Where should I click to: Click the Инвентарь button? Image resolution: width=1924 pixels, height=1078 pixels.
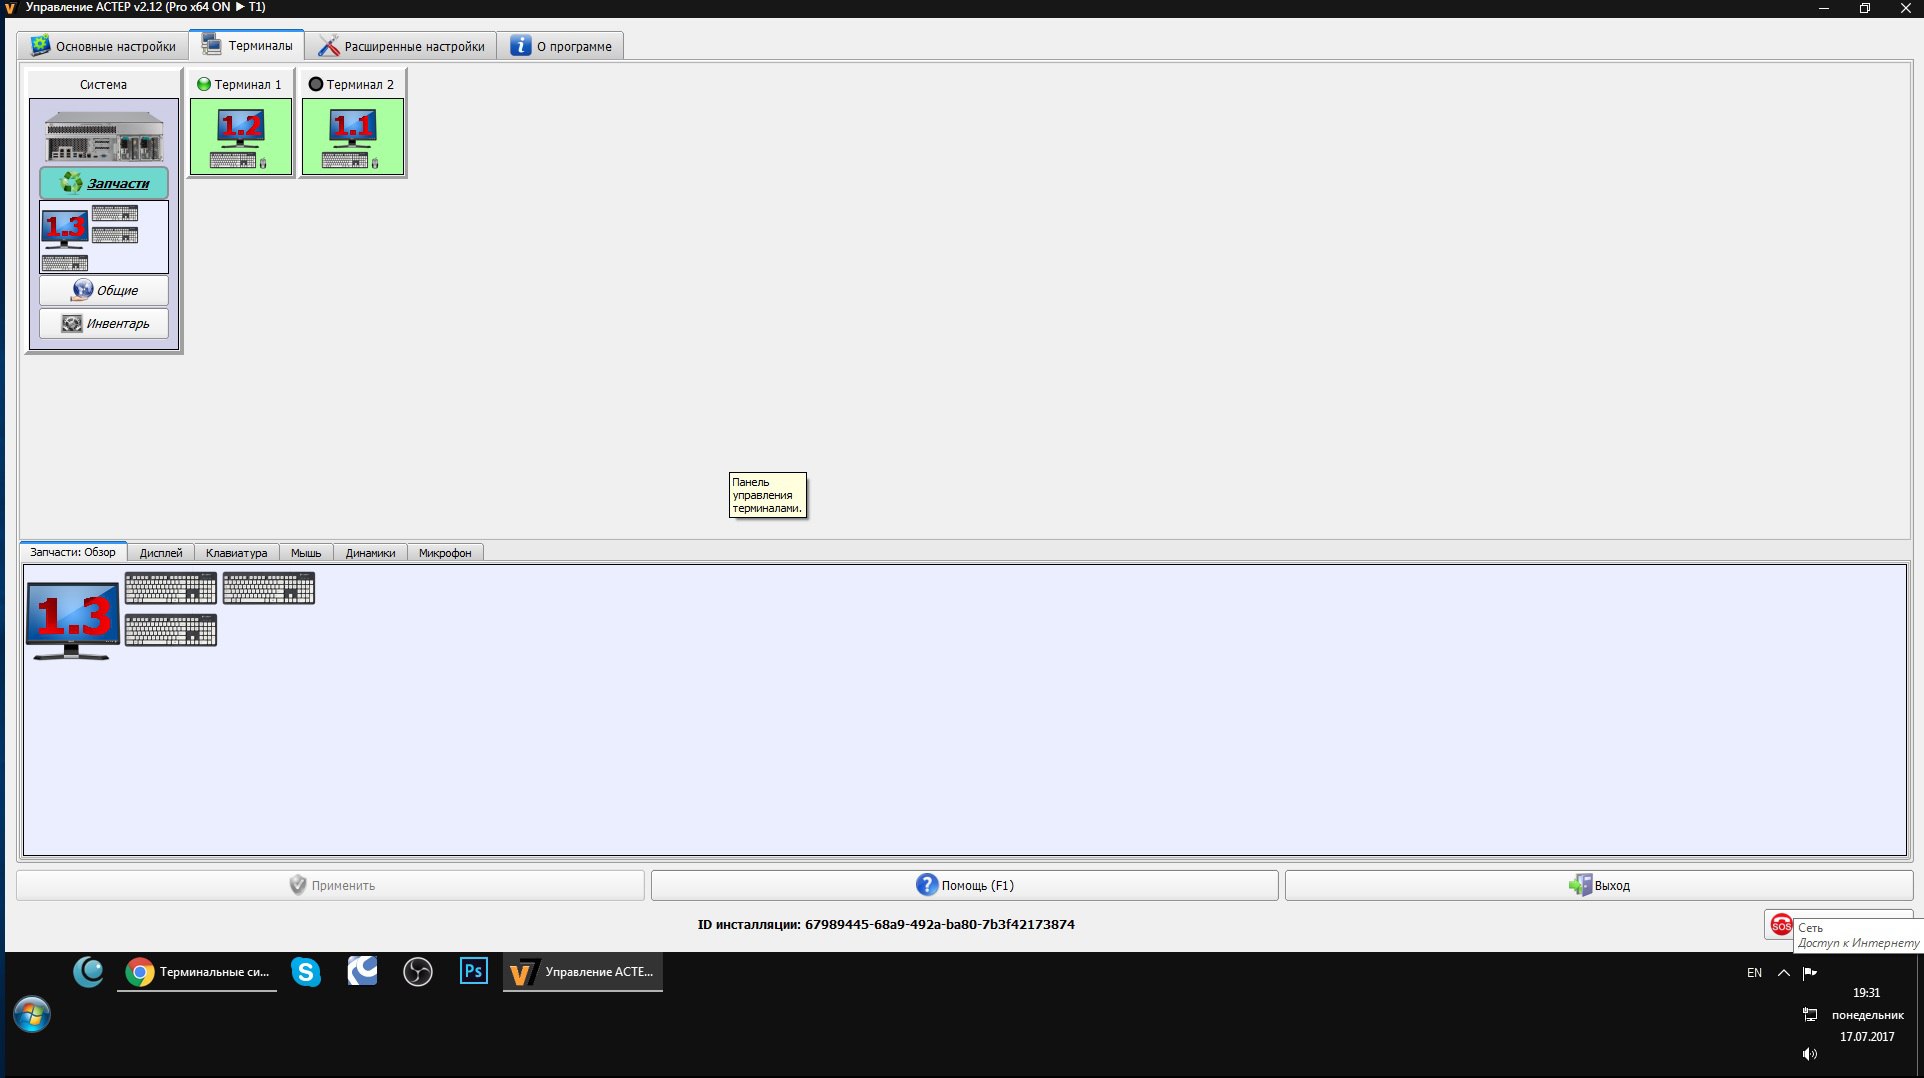click(x=104, y=323)
